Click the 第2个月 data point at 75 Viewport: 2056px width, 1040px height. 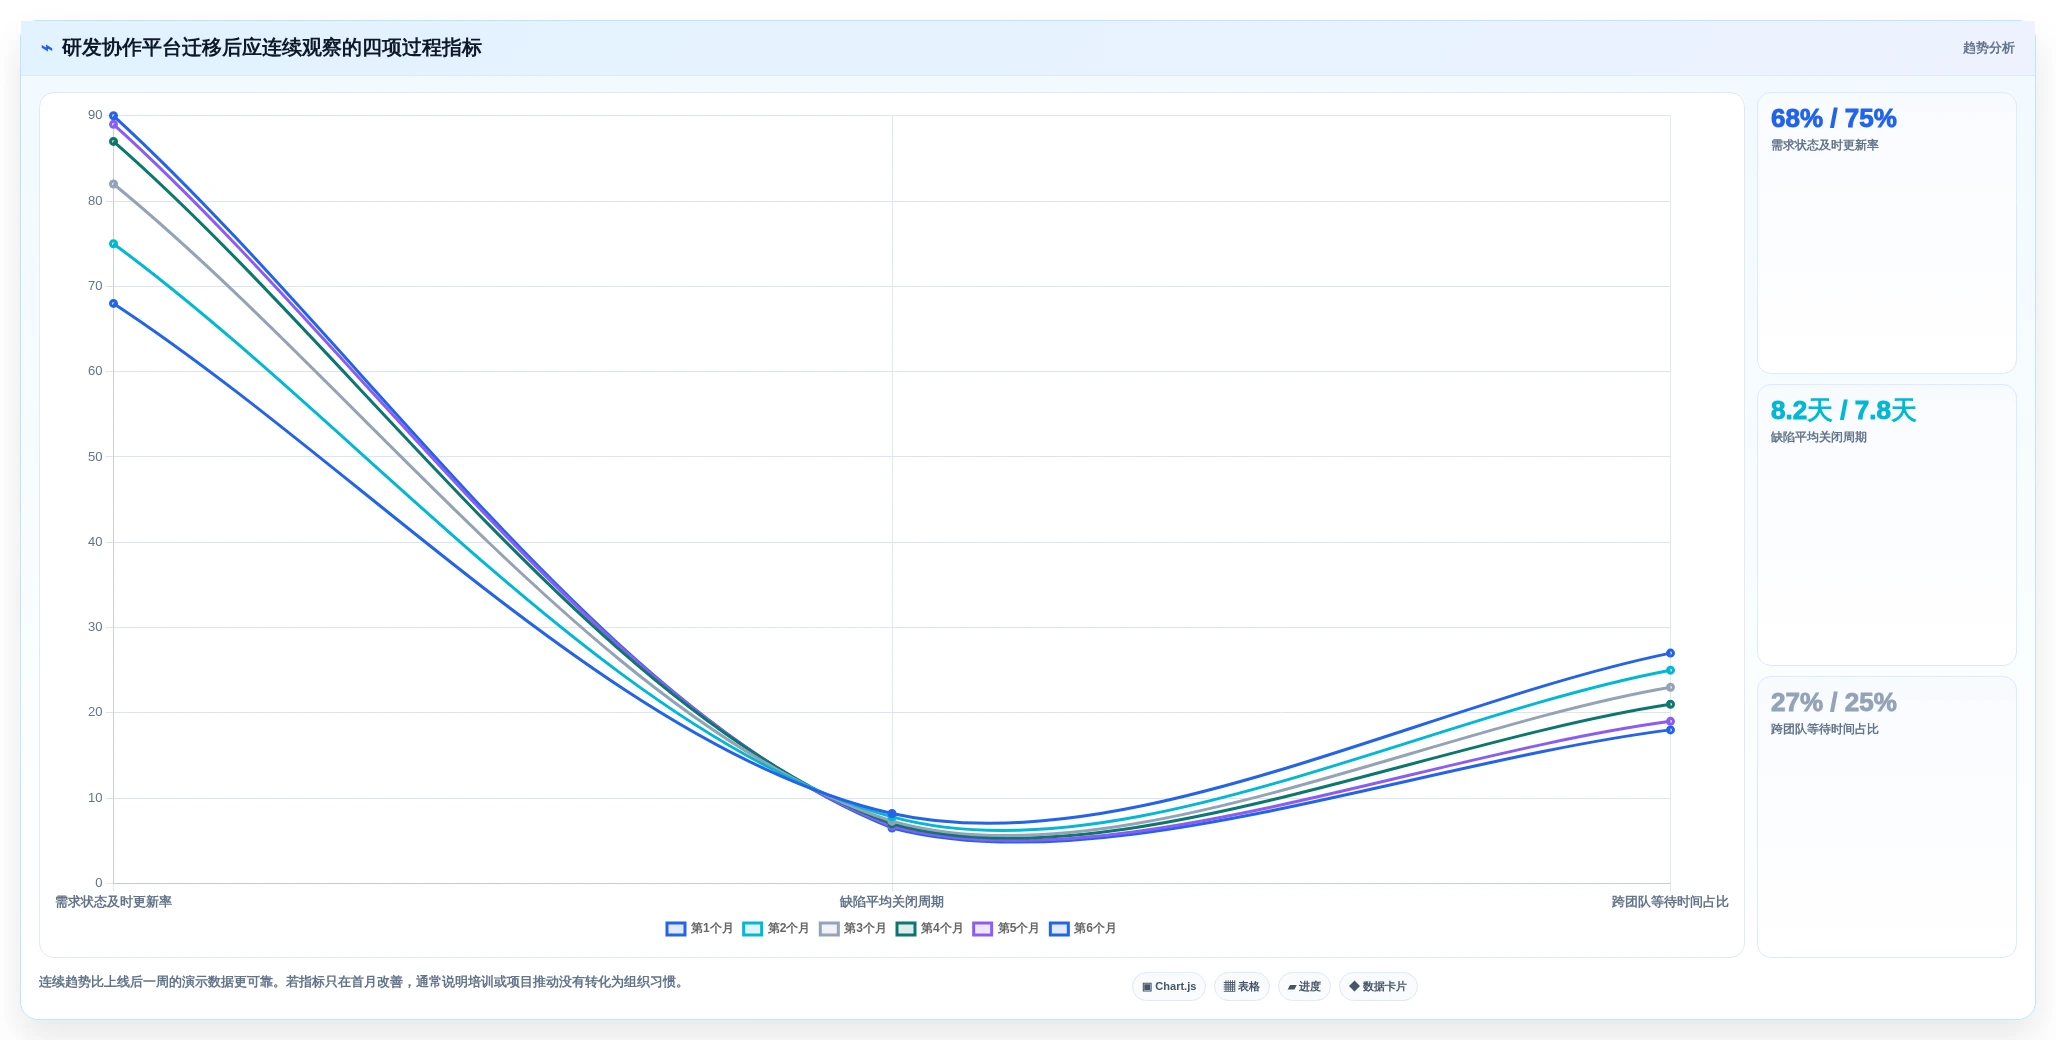pyautogui.click(x=113, y=244)
